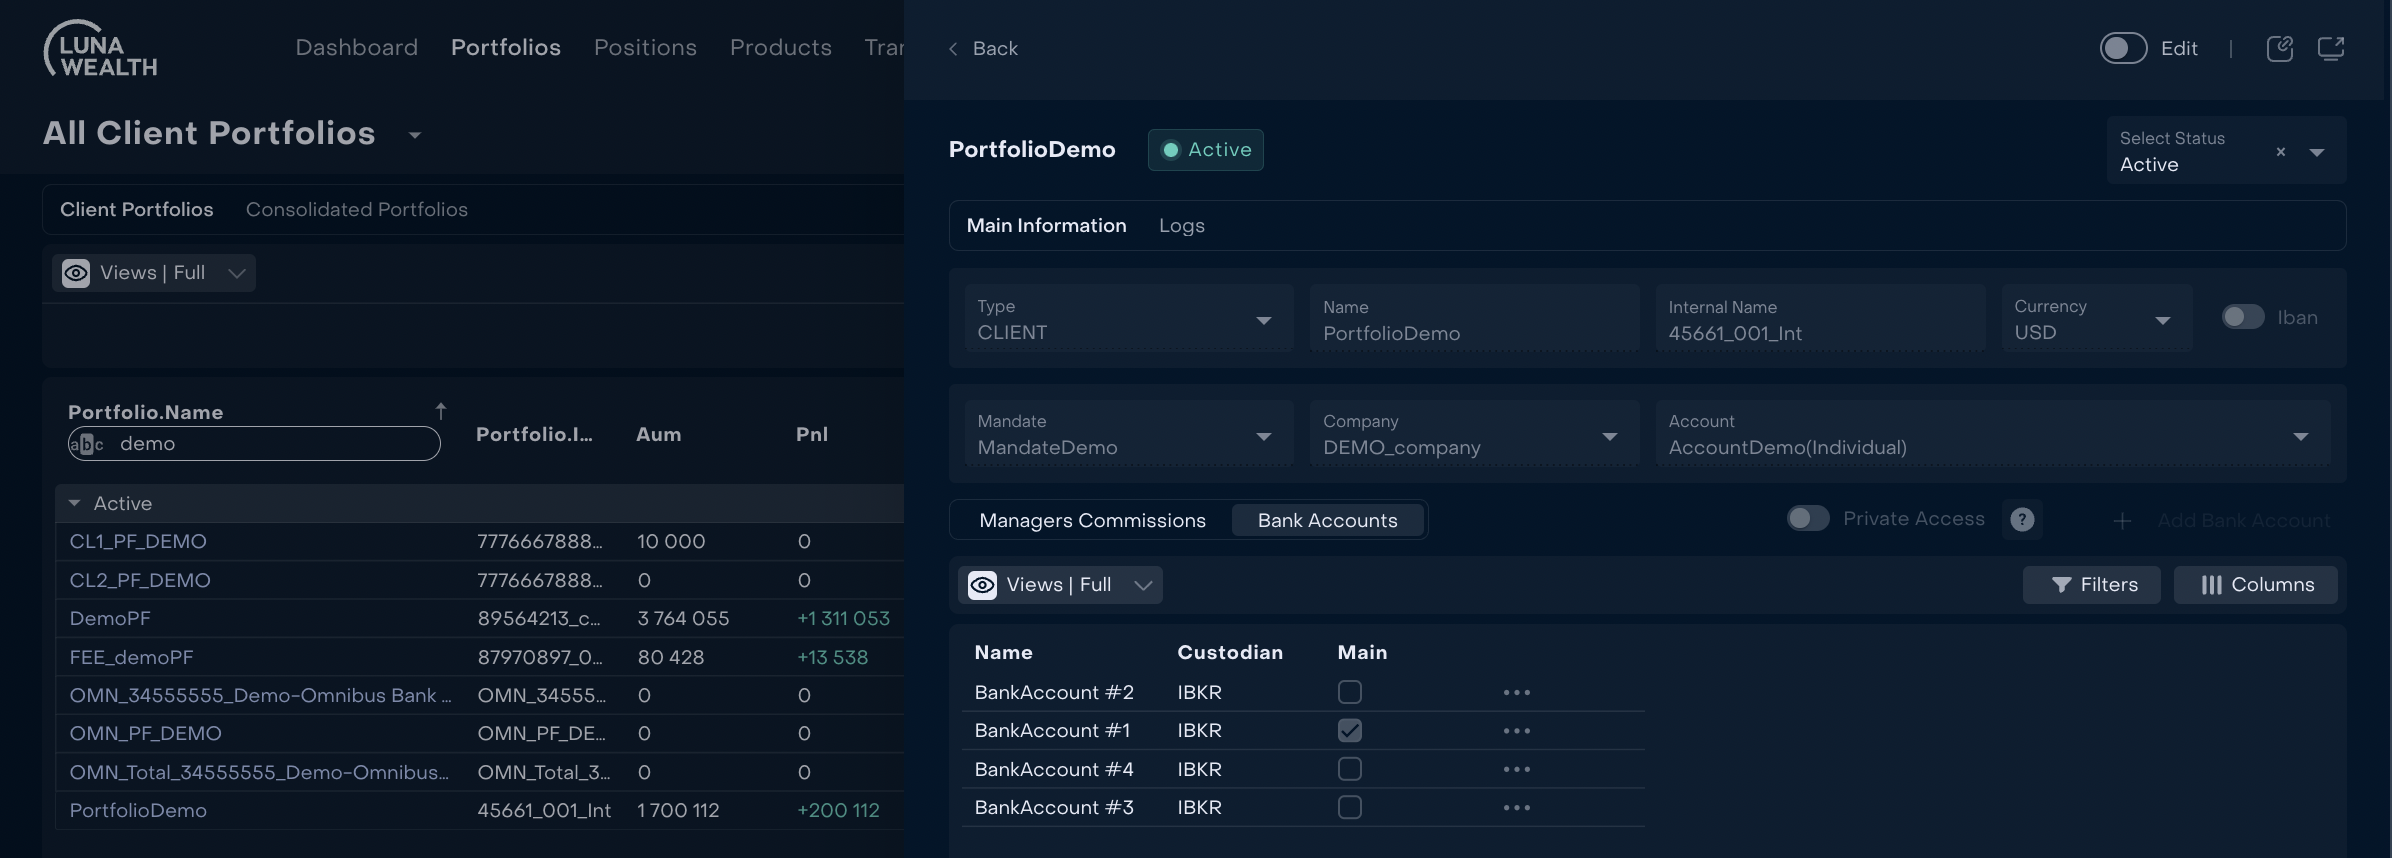
Task: Collapse the Active group in portfolio list
Action: pos(74,503)
